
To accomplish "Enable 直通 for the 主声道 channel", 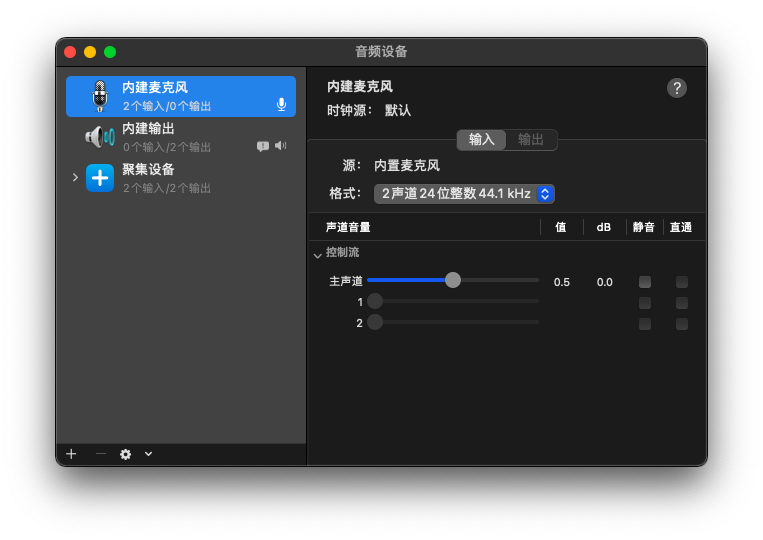I will [682, 282].
